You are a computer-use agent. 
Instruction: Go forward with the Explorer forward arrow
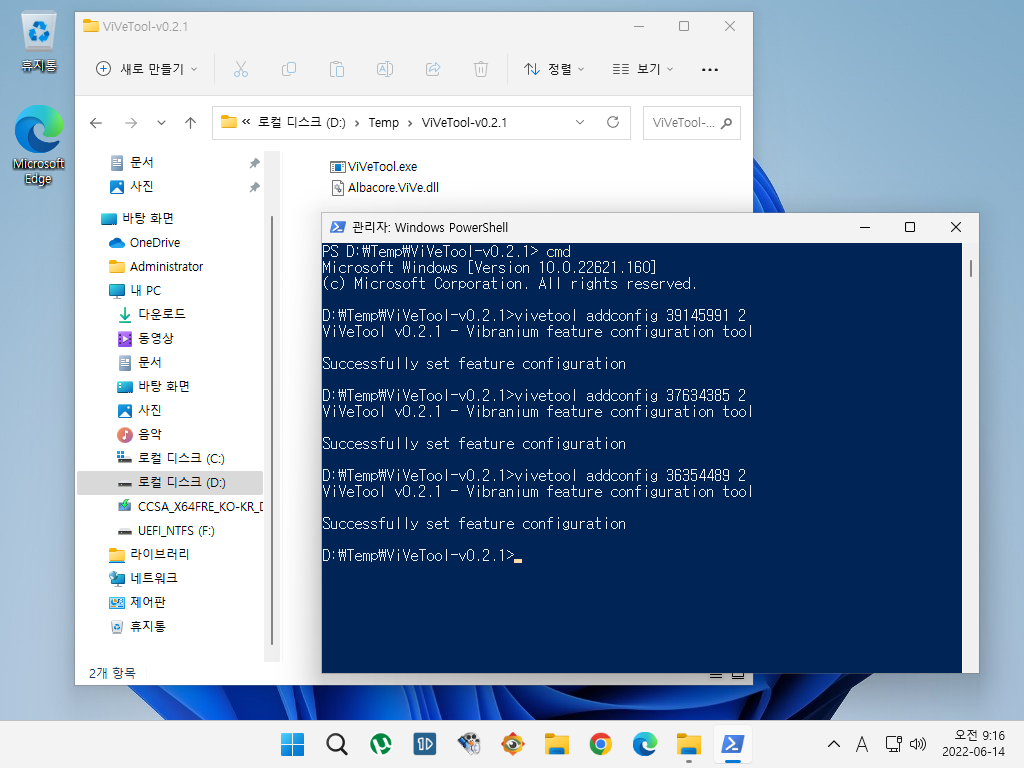point(131,123)
